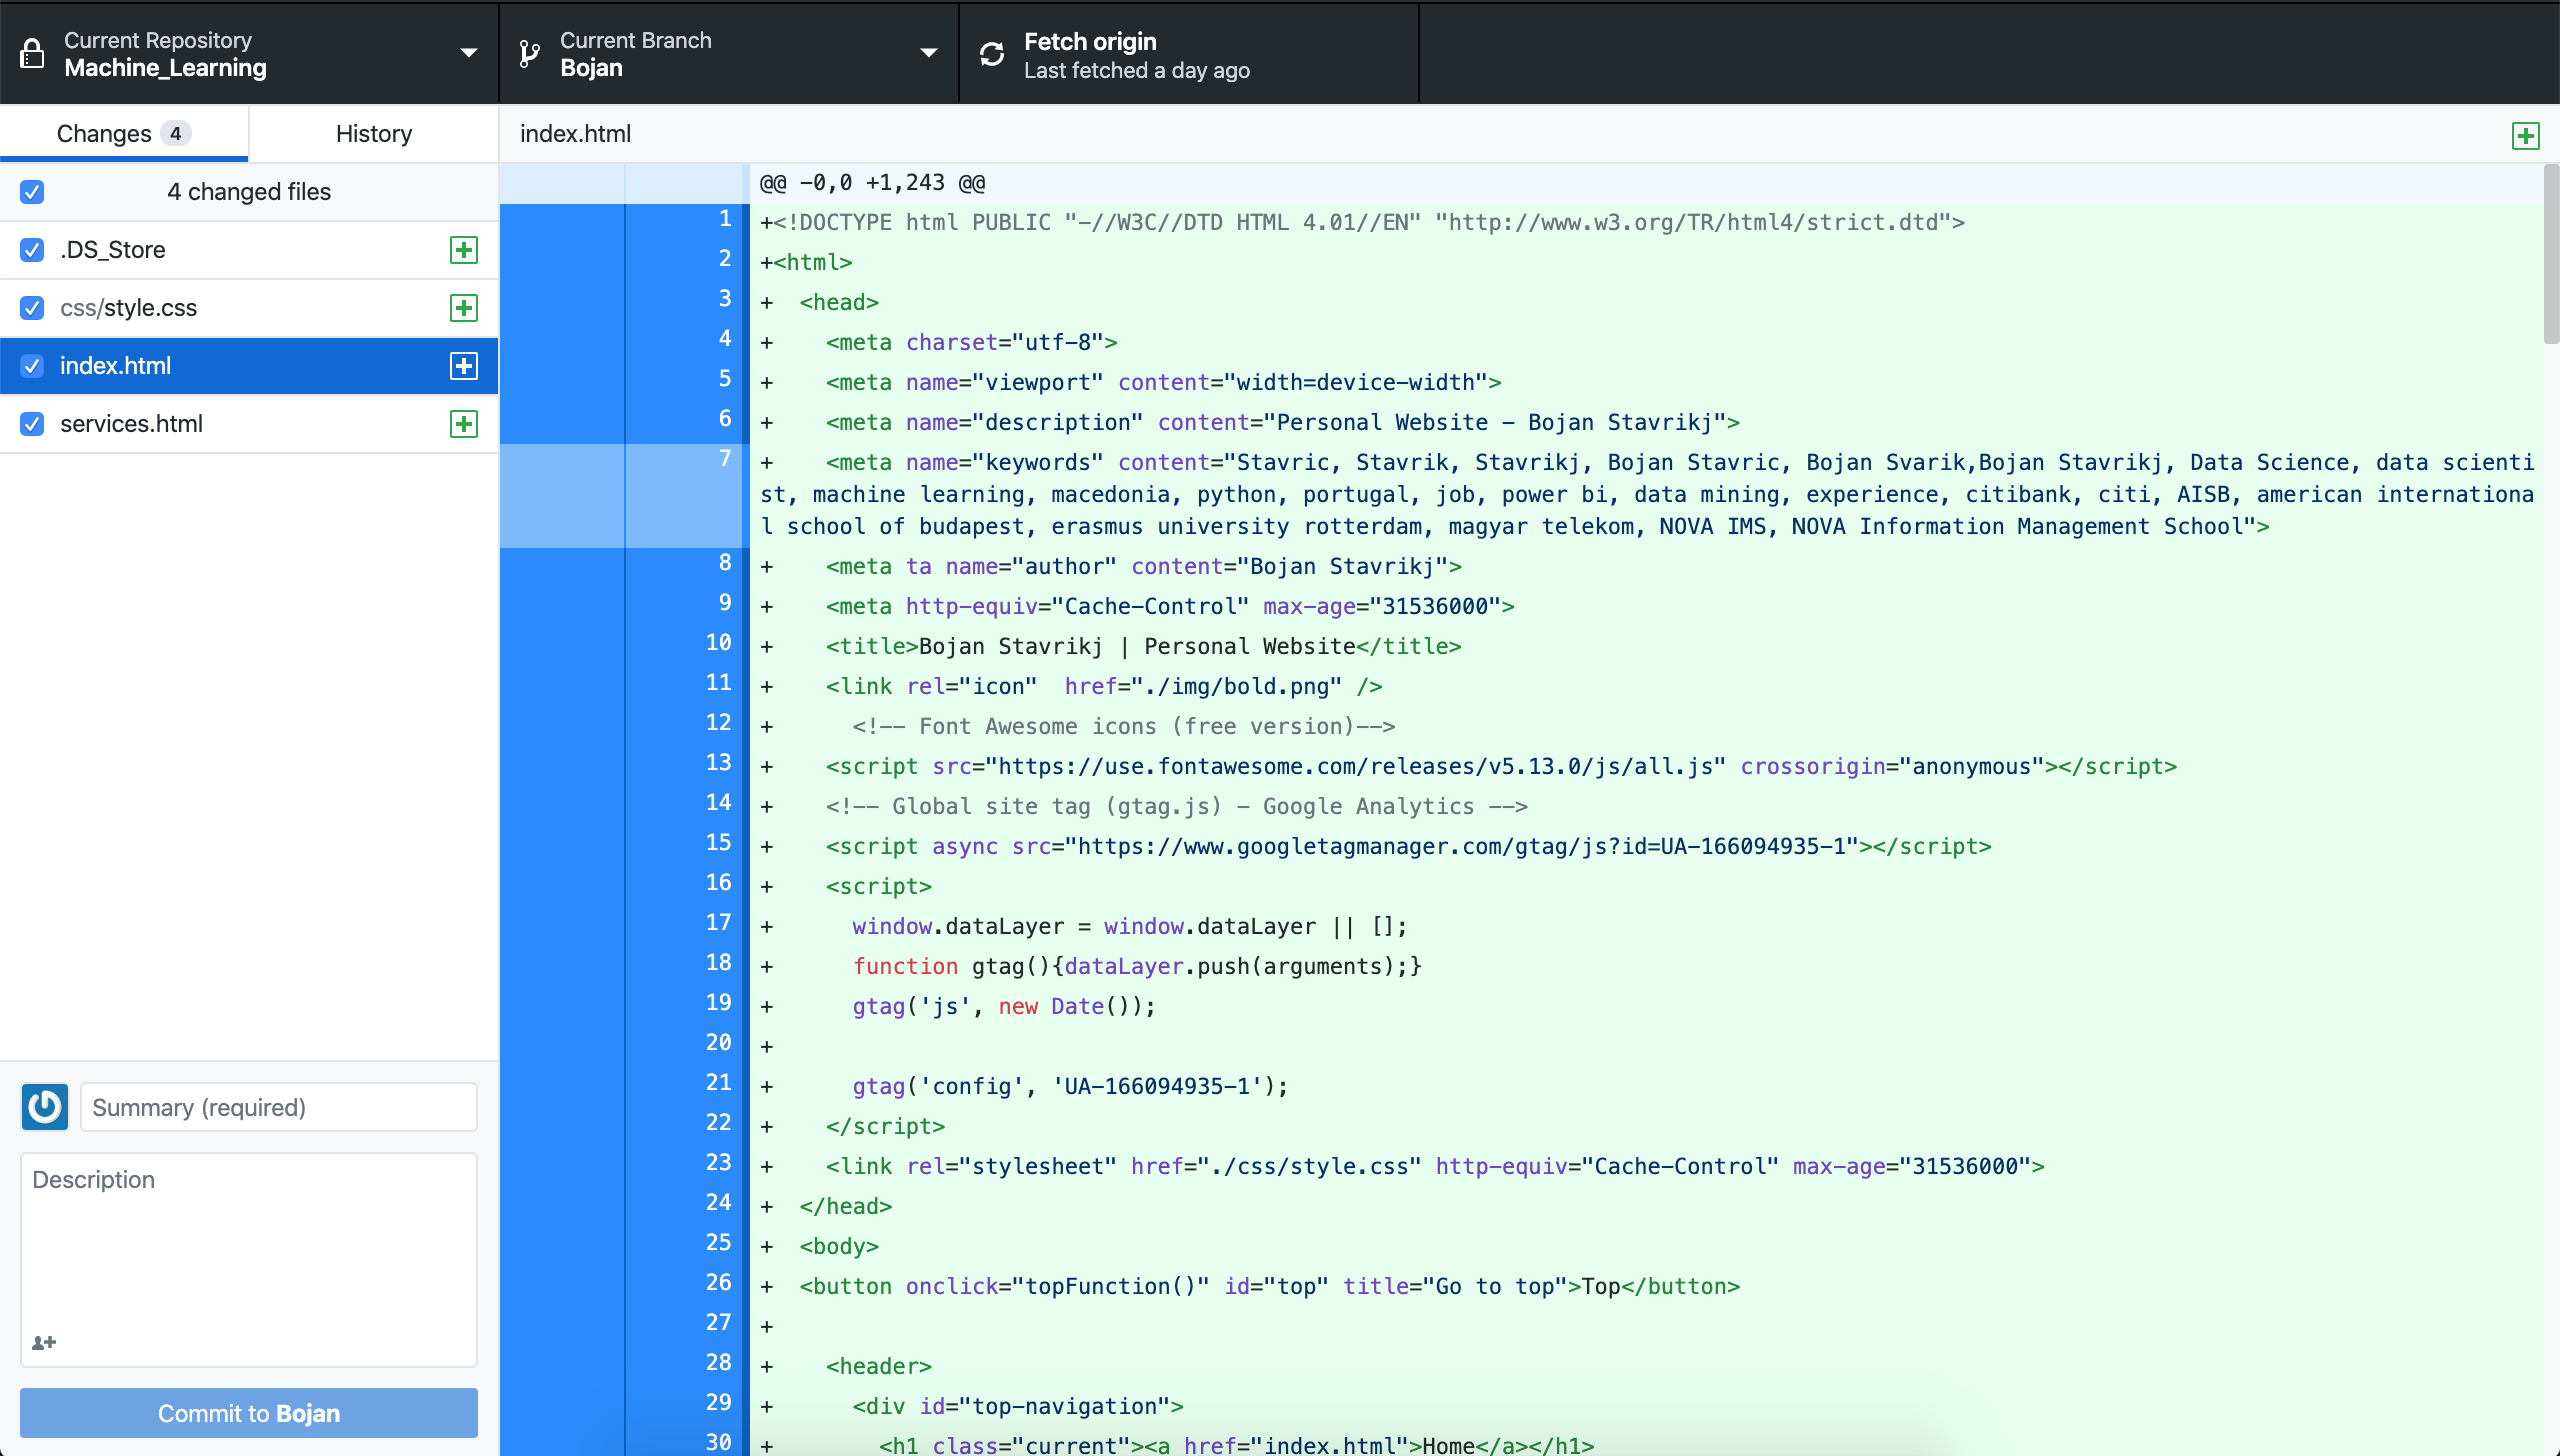Switch to the History tab
This screenshot has width=2560, height=1456.
click(374, 133)
